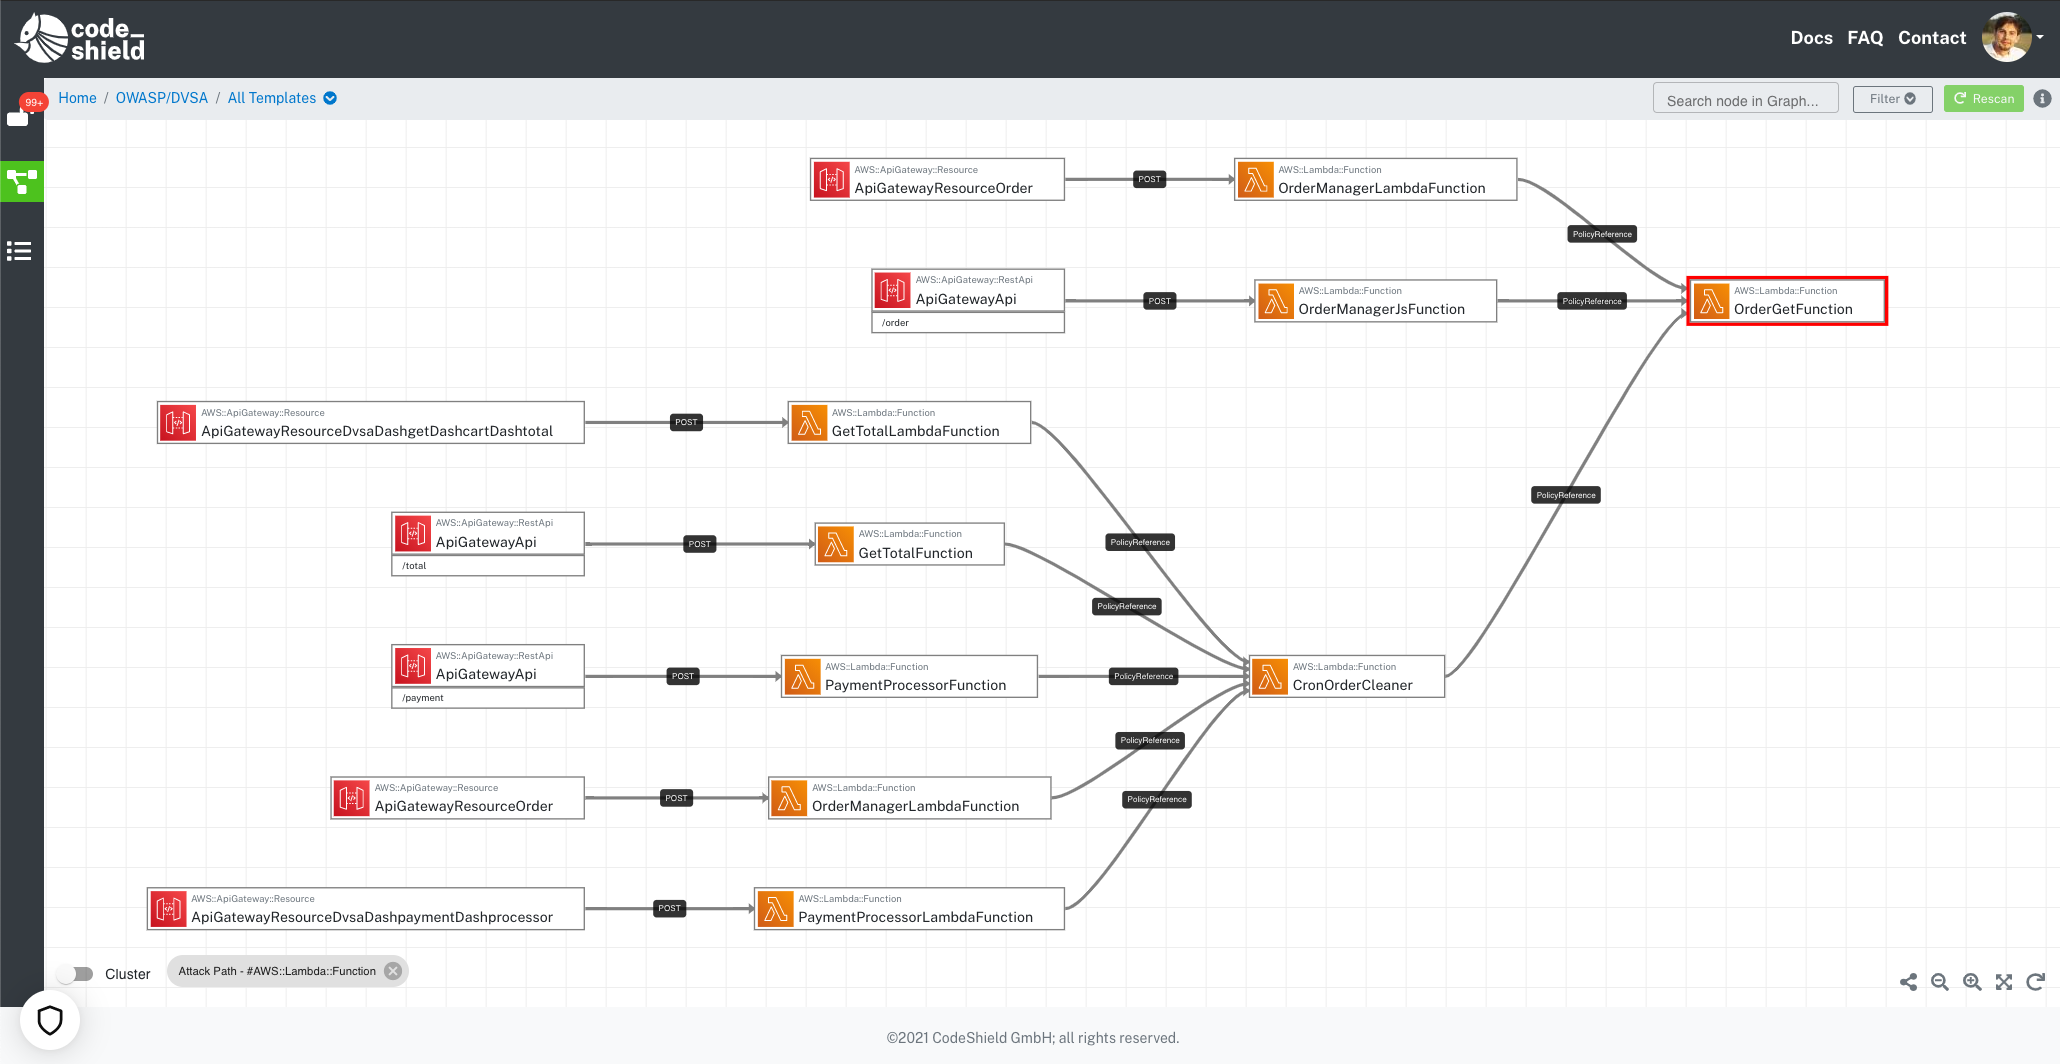This screenshot has width=2060, height=1064.
Task: Open the list view sidebar icon
Action: point(19,251)
